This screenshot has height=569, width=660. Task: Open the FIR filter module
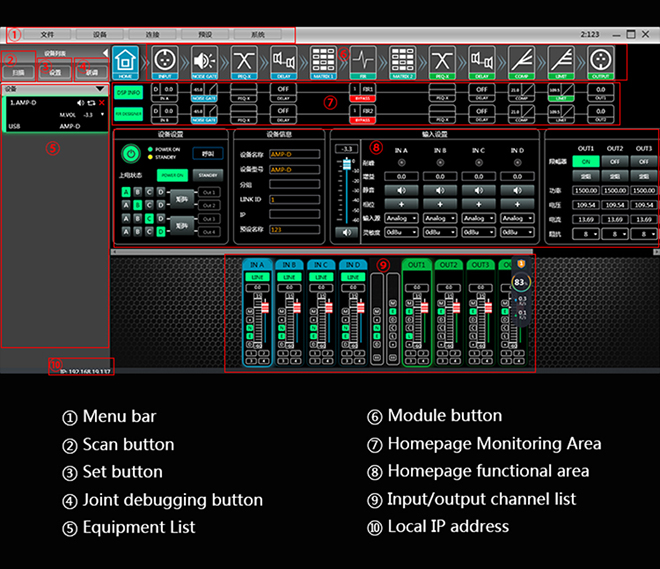tap(362, 60)
